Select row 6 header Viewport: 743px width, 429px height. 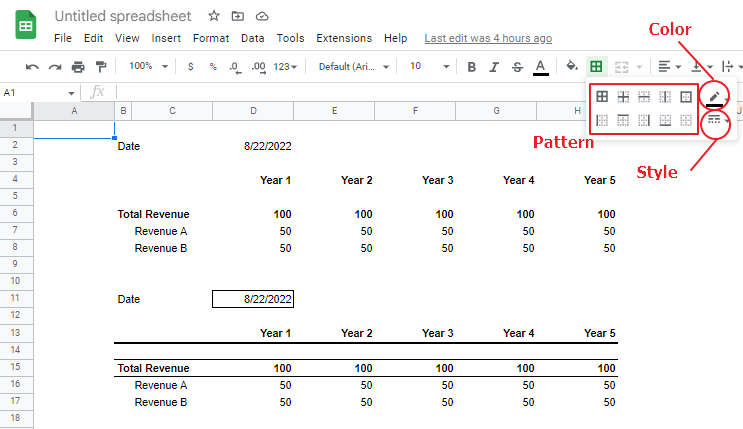(16, 213)
